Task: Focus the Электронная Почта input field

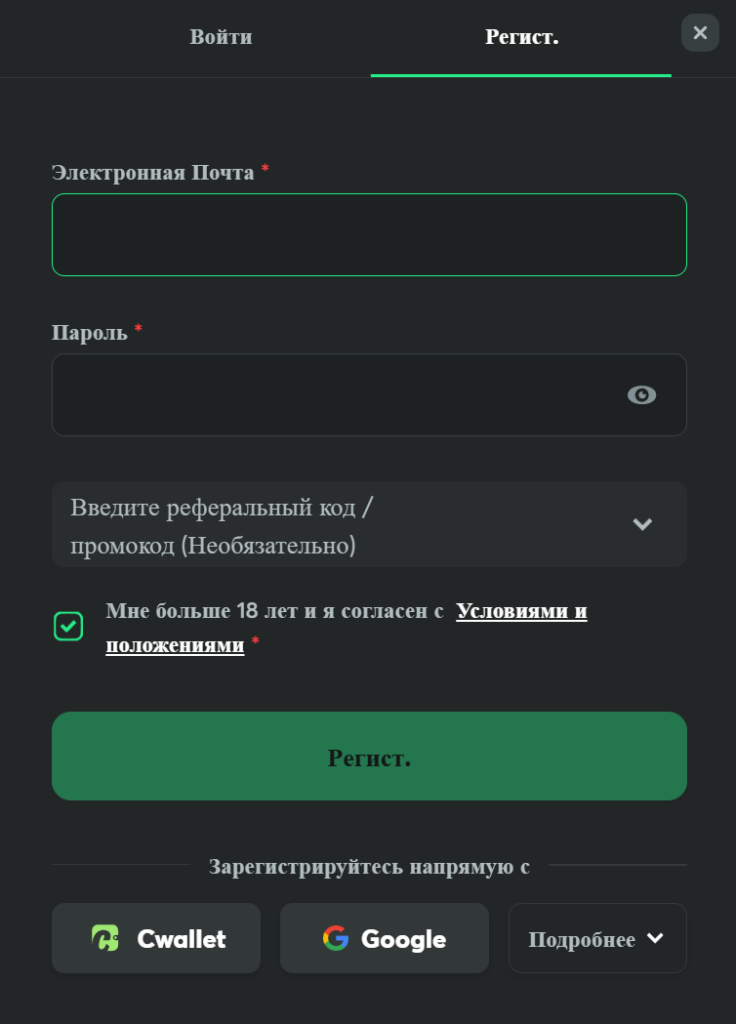Action: tap(369, 234)
